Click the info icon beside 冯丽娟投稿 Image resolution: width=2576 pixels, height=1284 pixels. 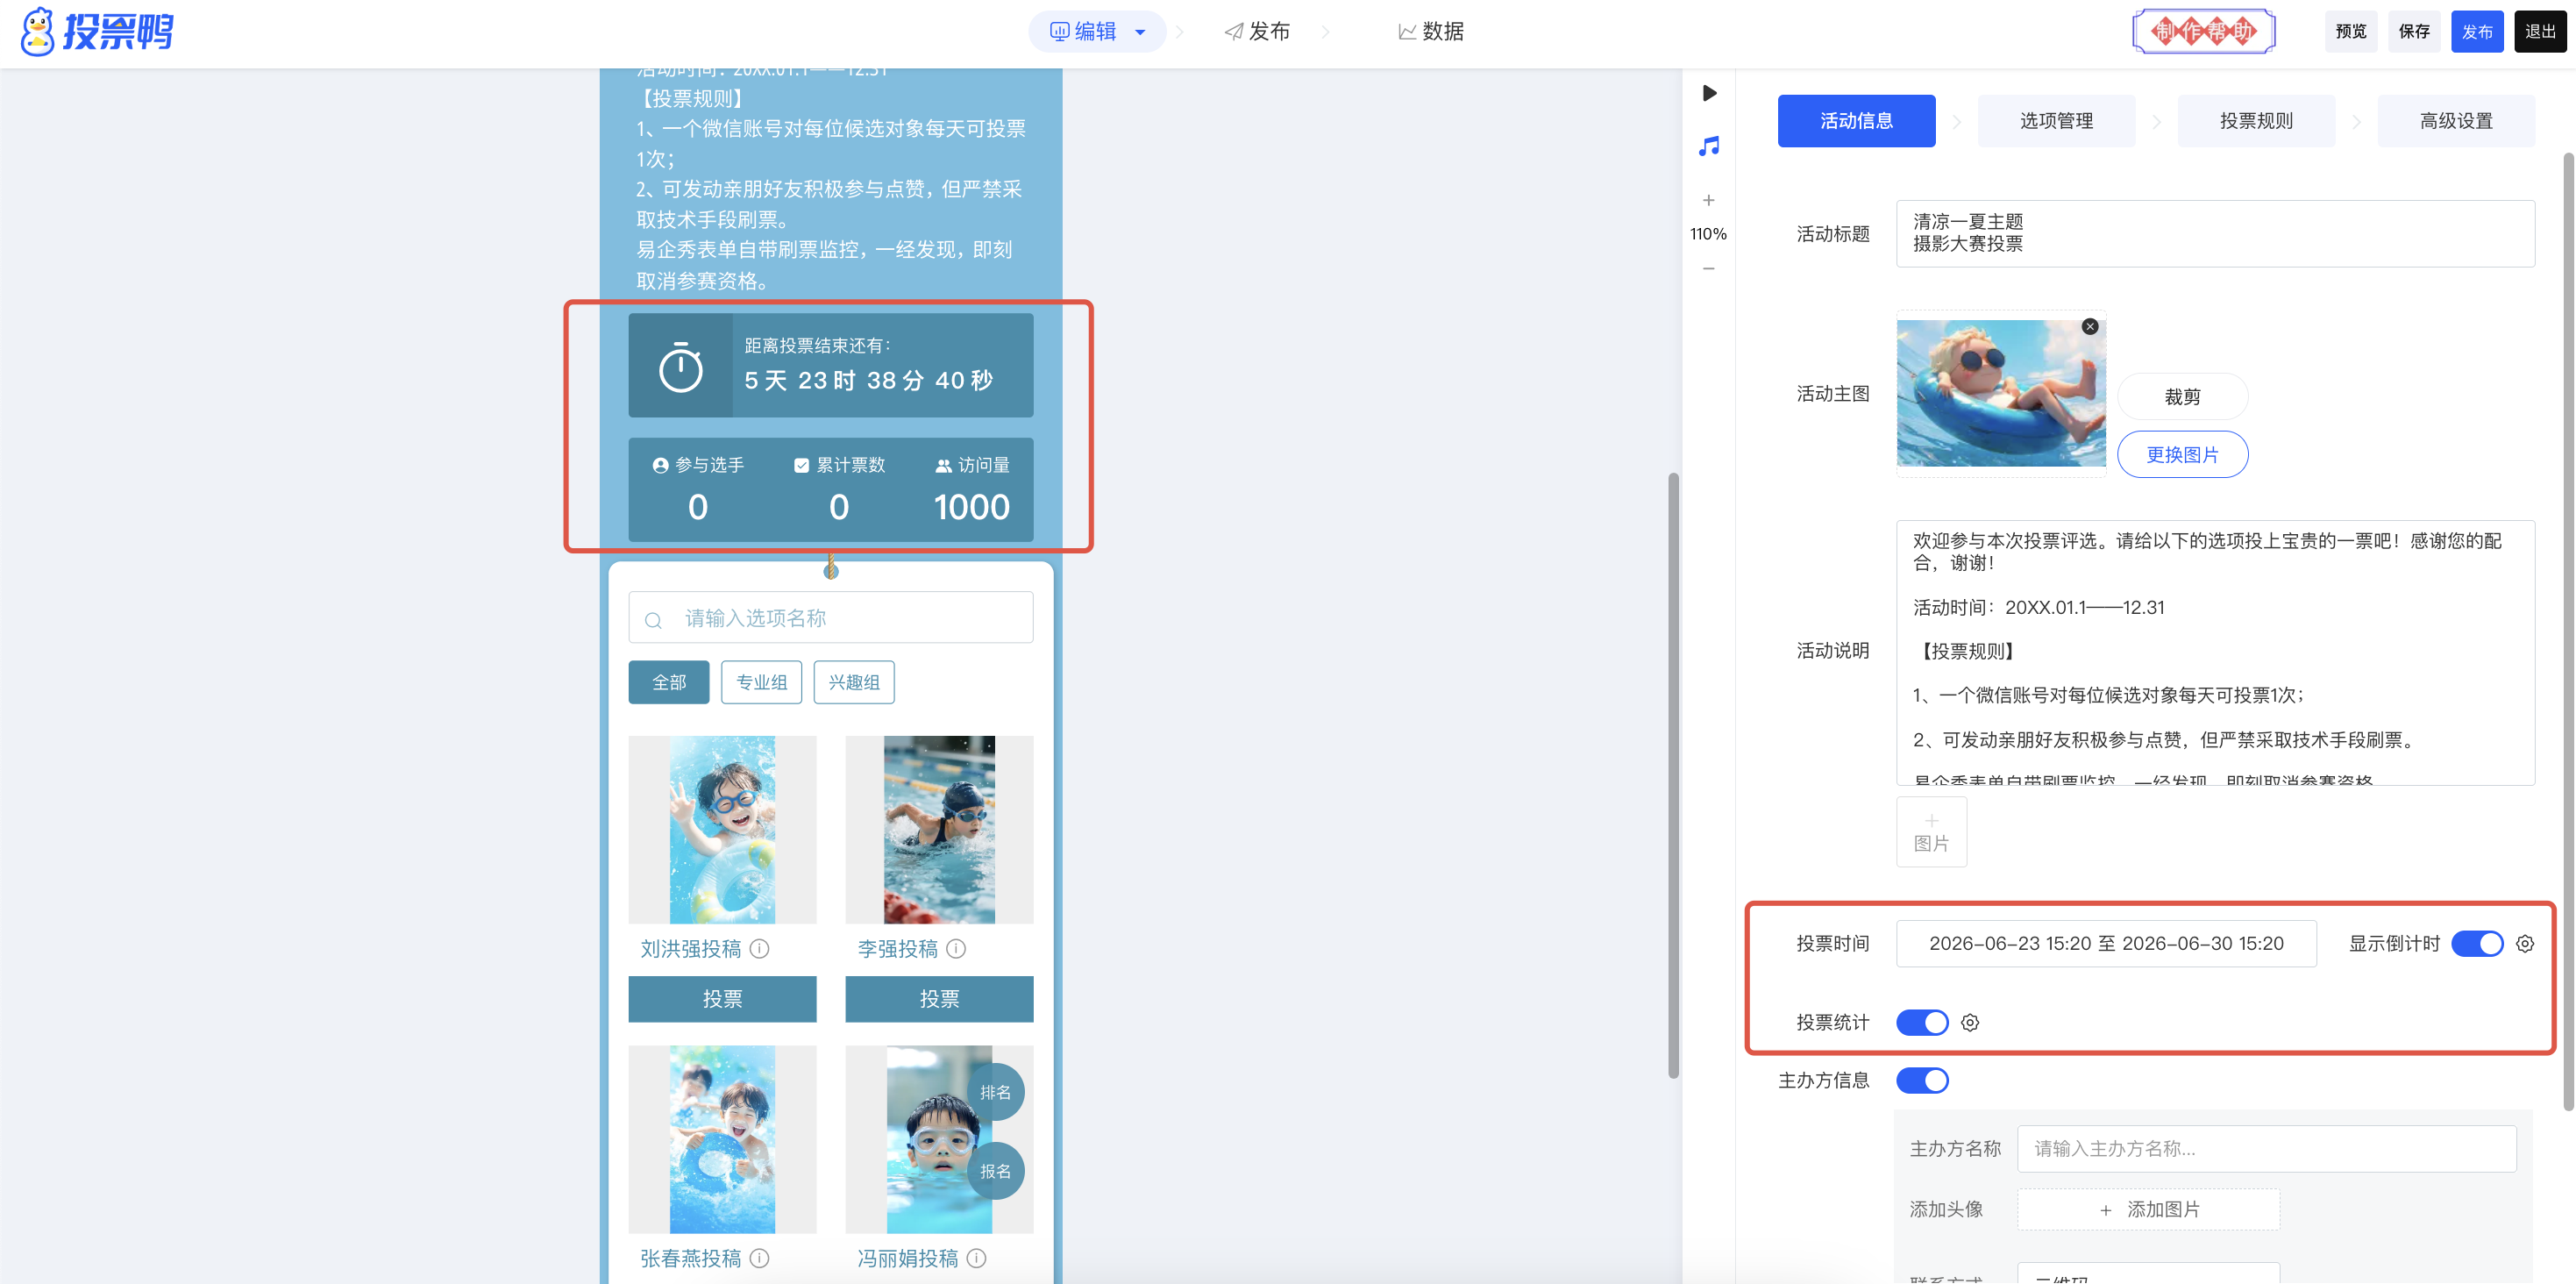coord(977,1258)
